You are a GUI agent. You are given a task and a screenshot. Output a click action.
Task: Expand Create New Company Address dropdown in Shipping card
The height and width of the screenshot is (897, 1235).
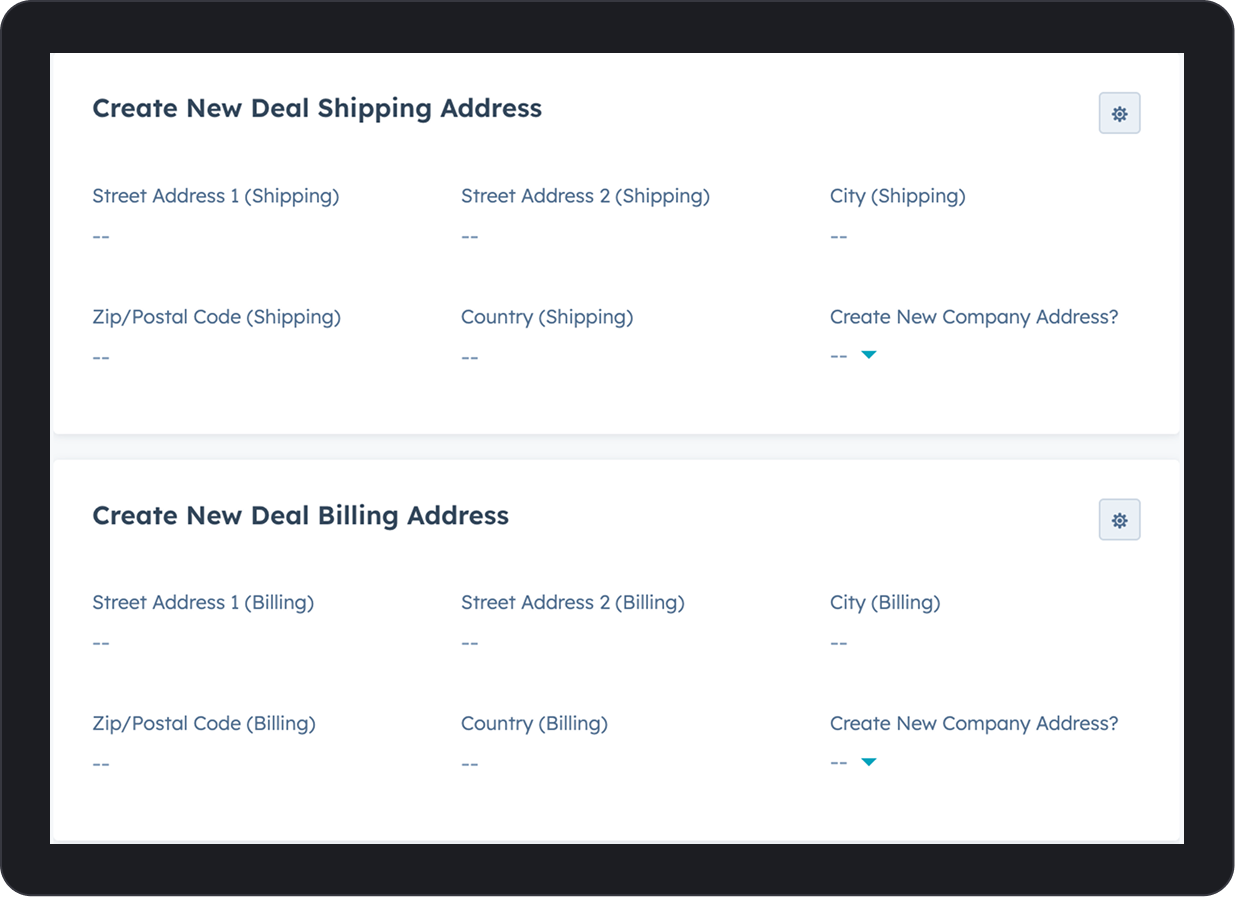(x=854, y=356)
